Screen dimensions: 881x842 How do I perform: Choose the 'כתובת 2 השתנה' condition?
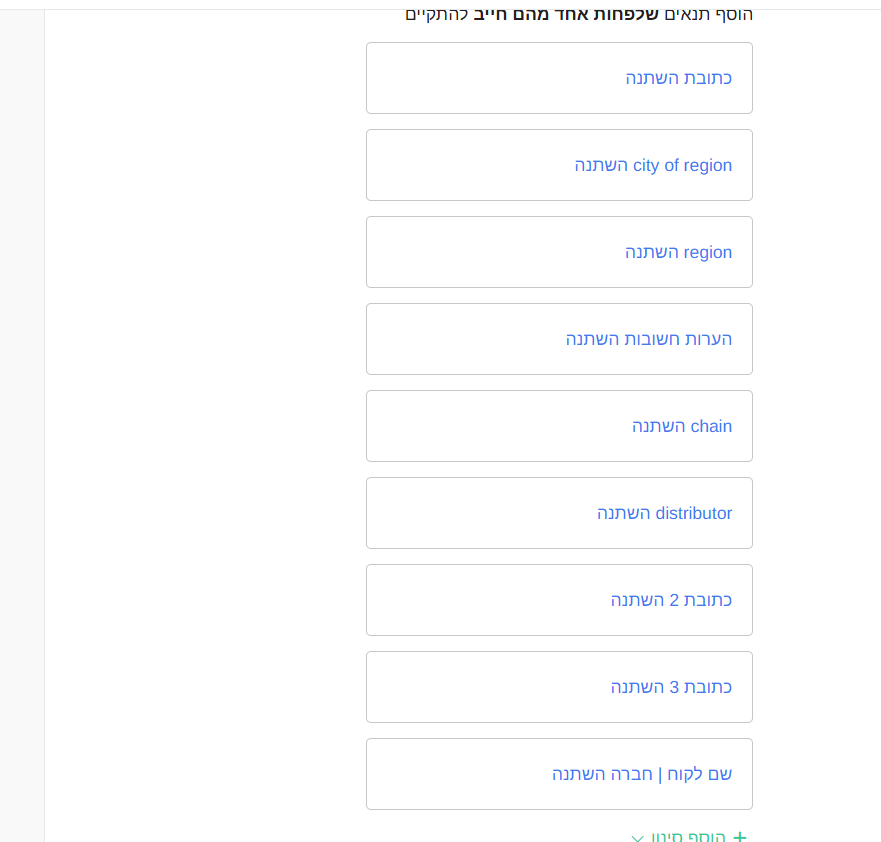coord(671,600)
